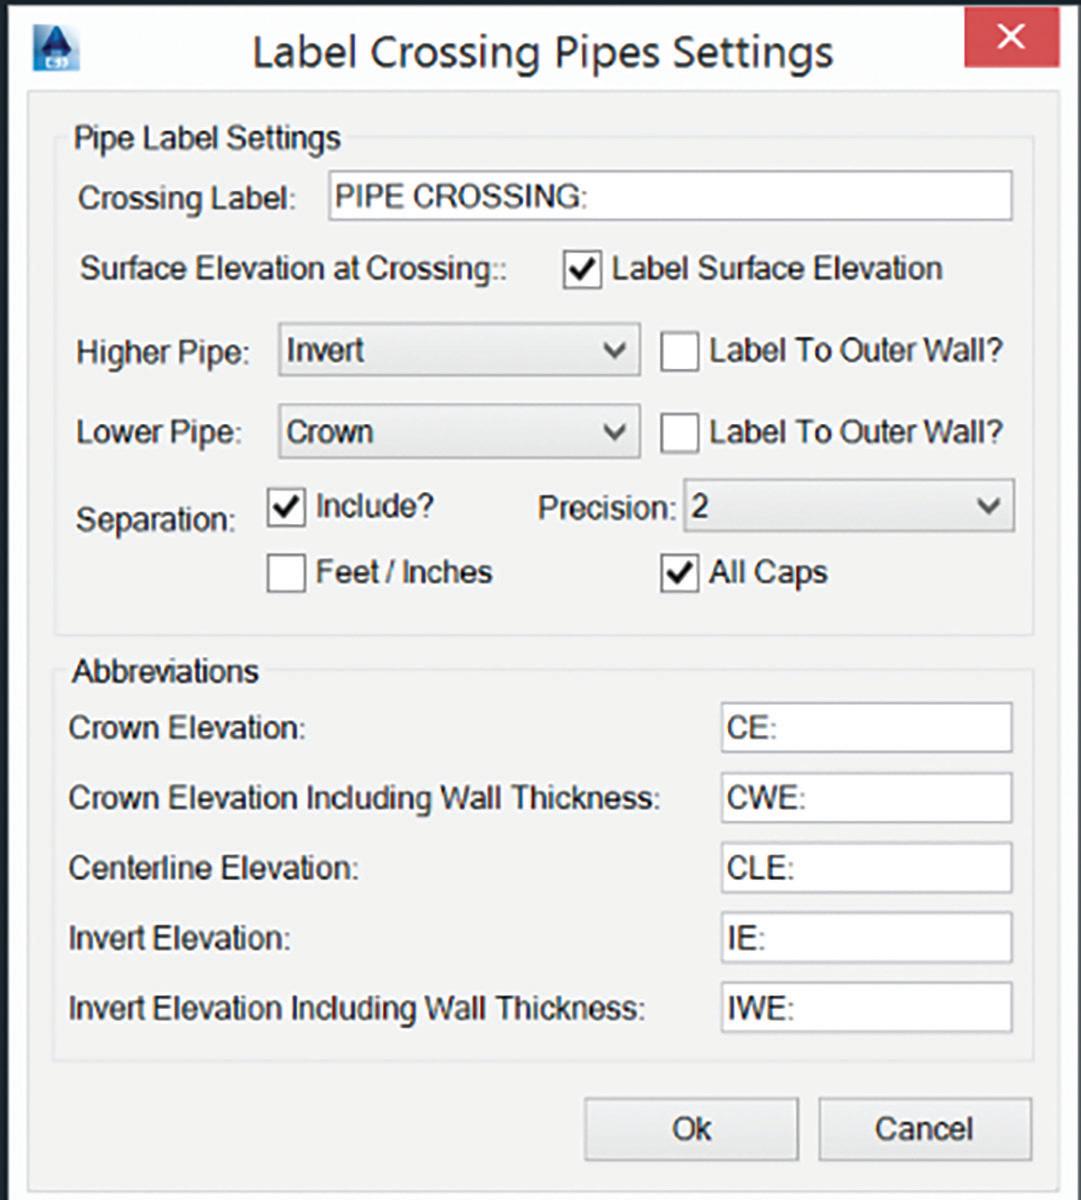The height and width of the screenshot is (1200, 1081).
Task: Expand the Lower Pipe dropdown showing Crown
Action: (x=458, y=432)
